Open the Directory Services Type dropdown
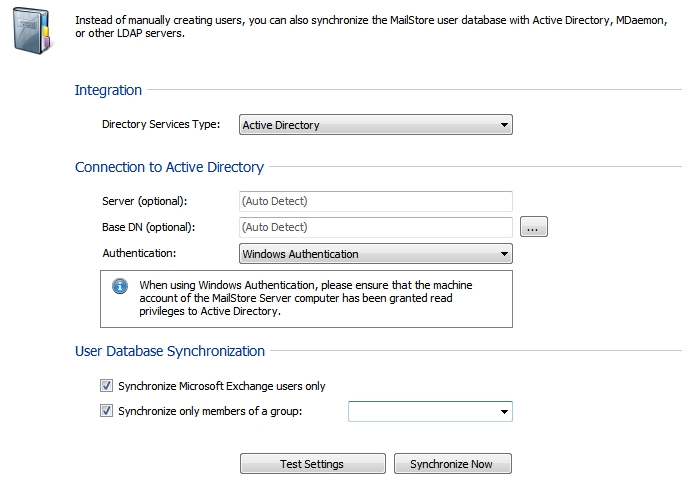This screenshot has height=498, width=691. [x=375, y=125]
